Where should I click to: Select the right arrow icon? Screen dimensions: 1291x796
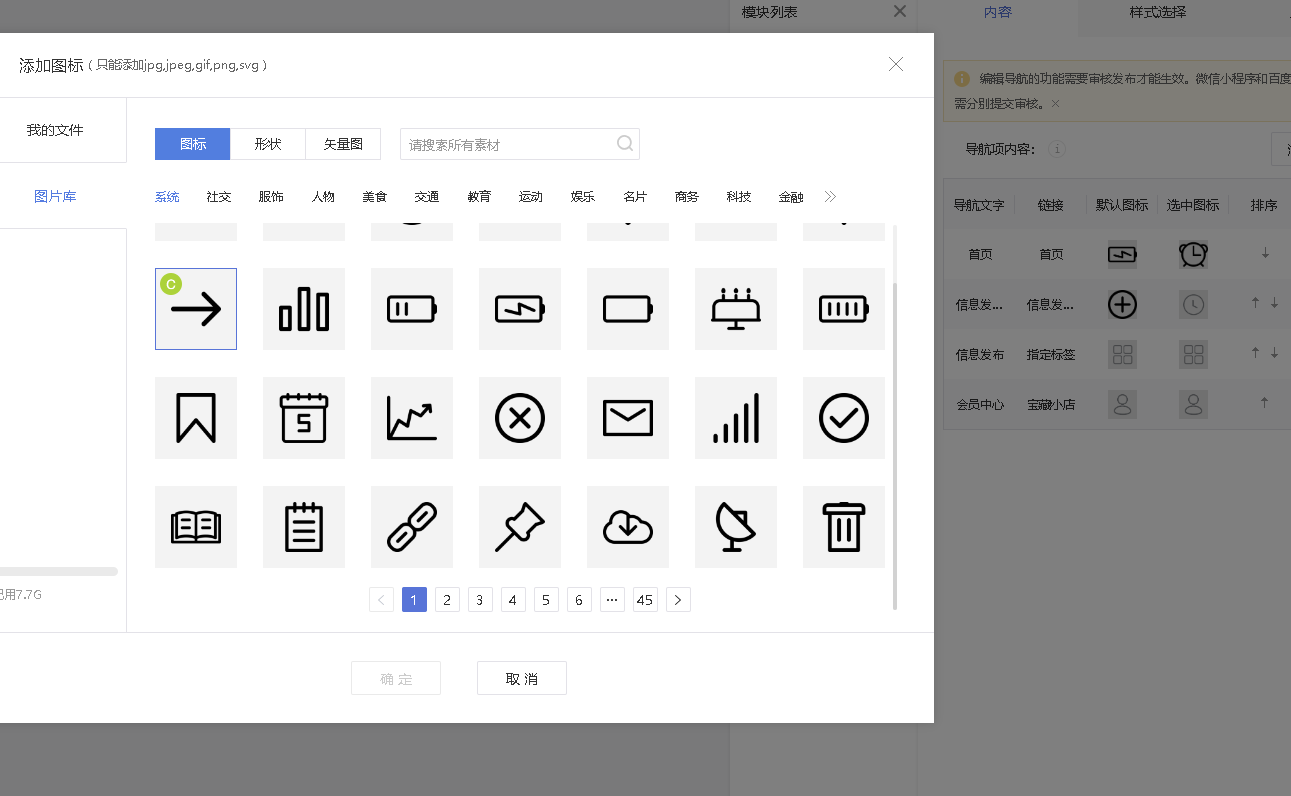[x=196, y=309]
